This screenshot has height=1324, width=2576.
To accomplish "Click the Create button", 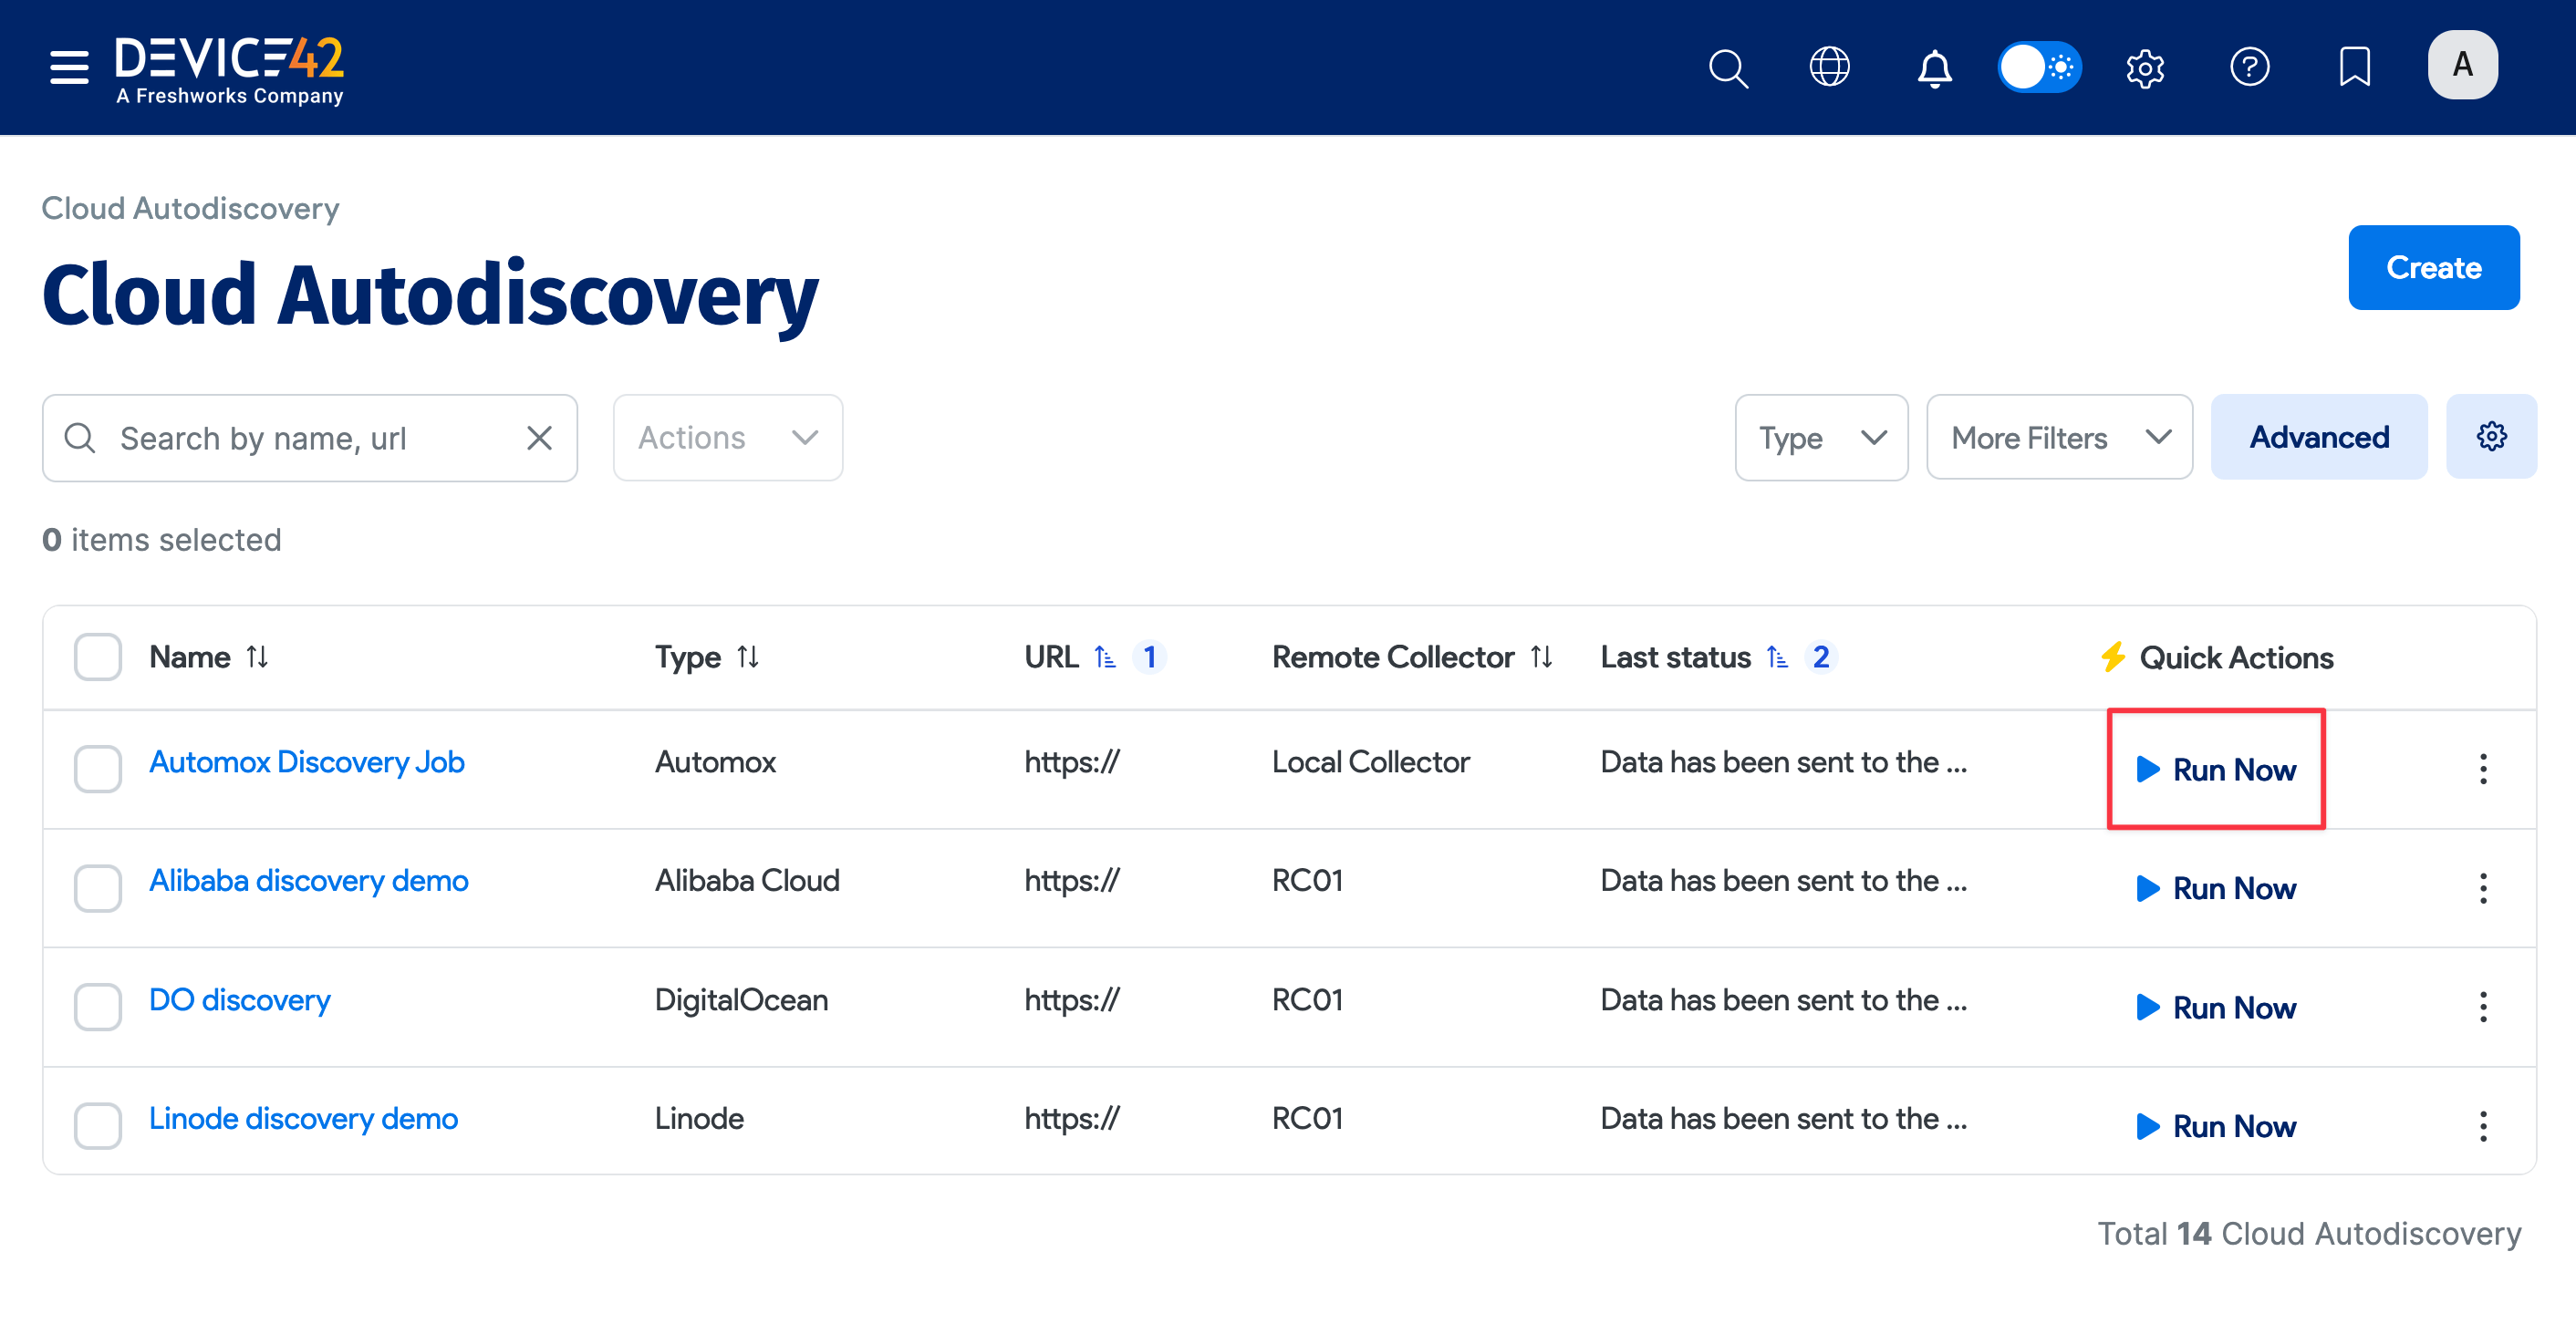I will [2433, 267].
